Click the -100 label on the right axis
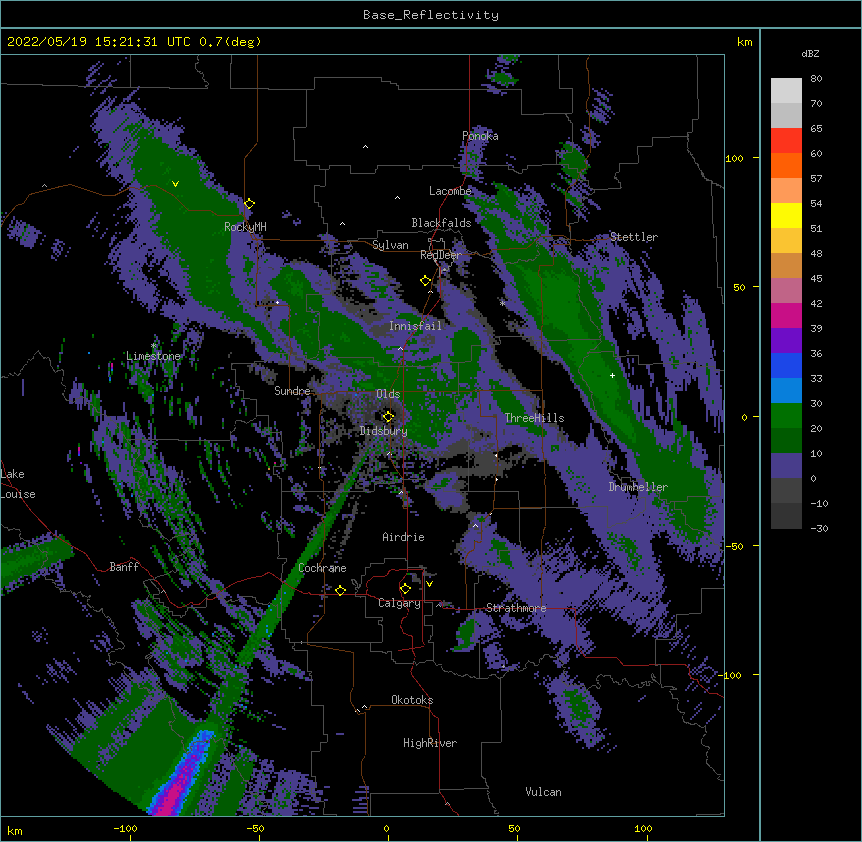Image resolution: width=862 pixels, height=842 pixels. (731, 675)
